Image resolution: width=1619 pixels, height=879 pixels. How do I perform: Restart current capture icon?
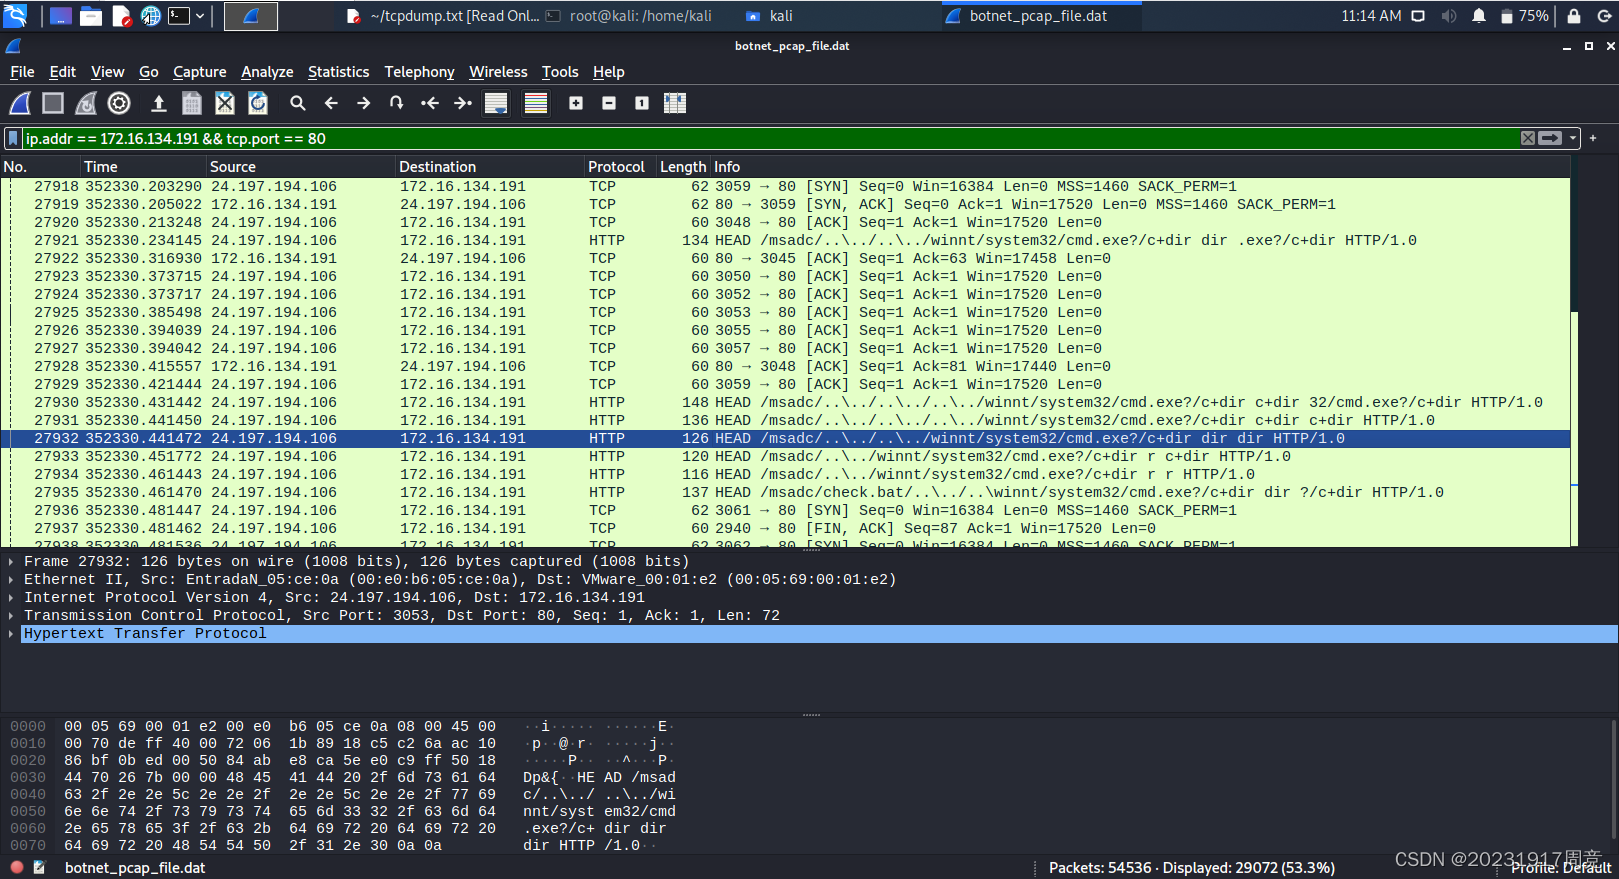tap(86, 103)
